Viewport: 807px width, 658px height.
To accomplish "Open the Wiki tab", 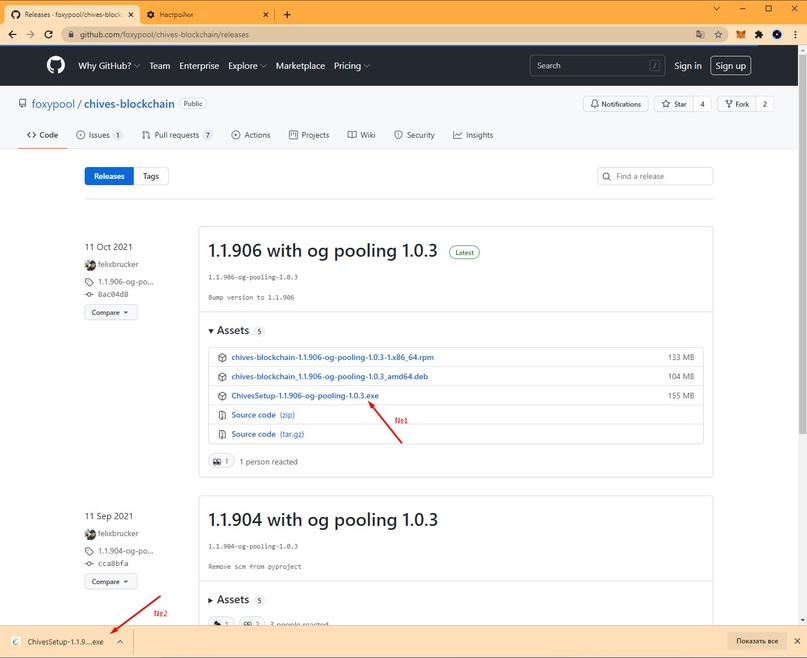I will coord(361,135).
